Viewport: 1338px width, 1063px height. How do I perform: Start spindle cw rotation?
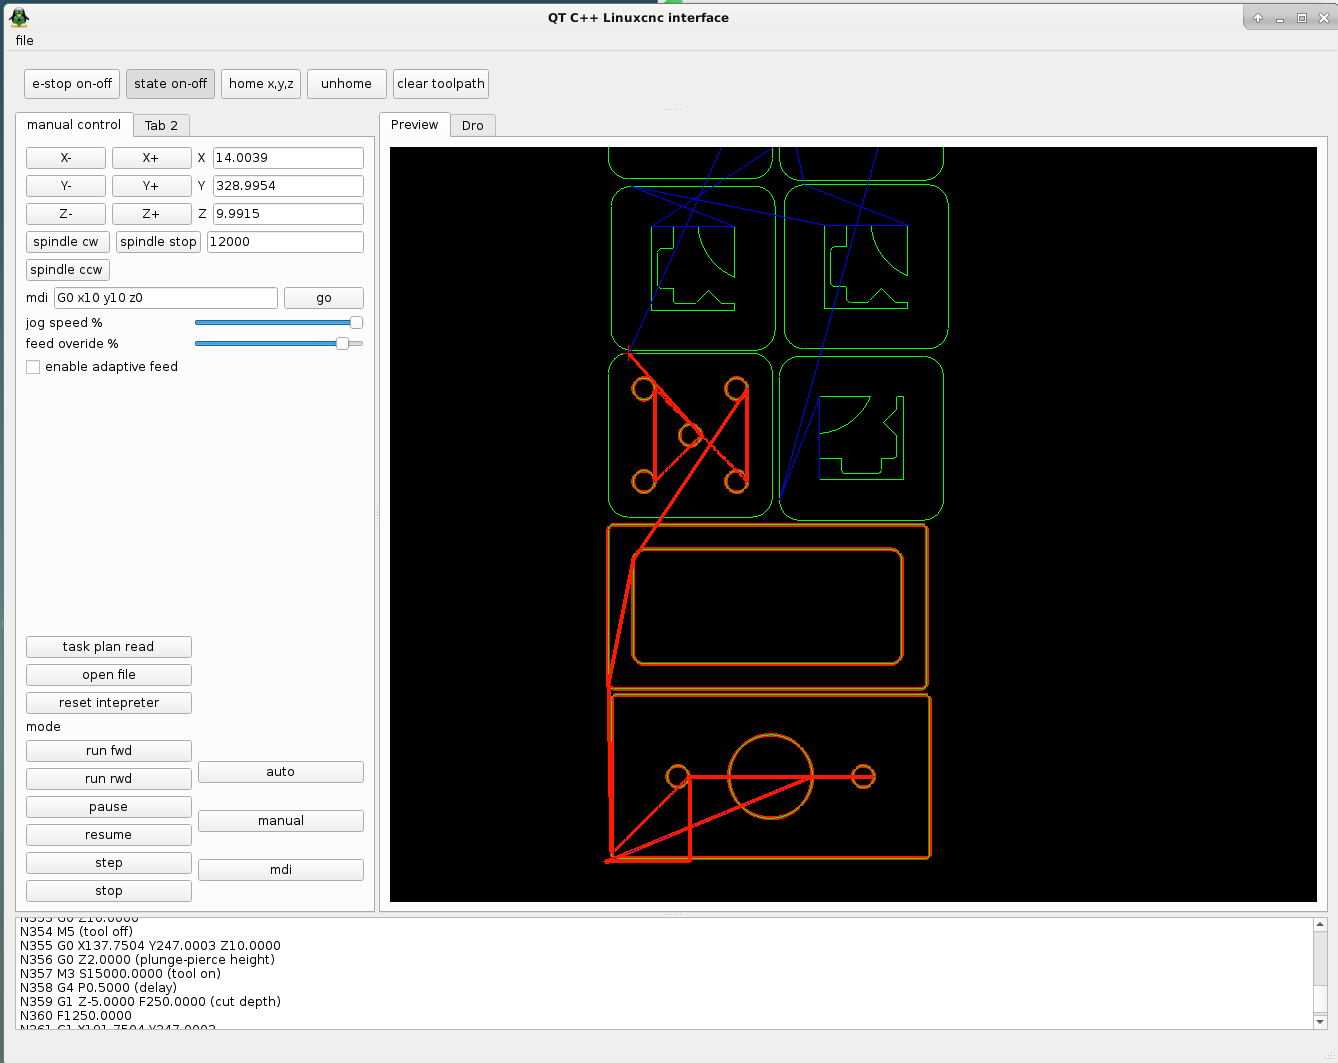coord(66,242)
